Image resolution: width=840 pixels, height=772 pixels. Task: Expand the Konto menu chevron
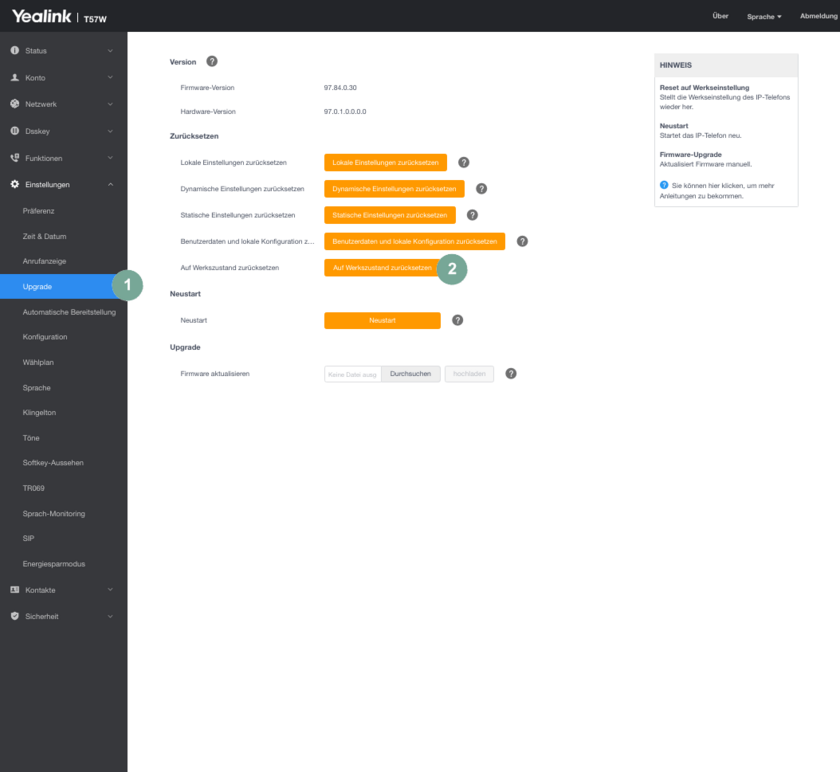pos(110,78)
